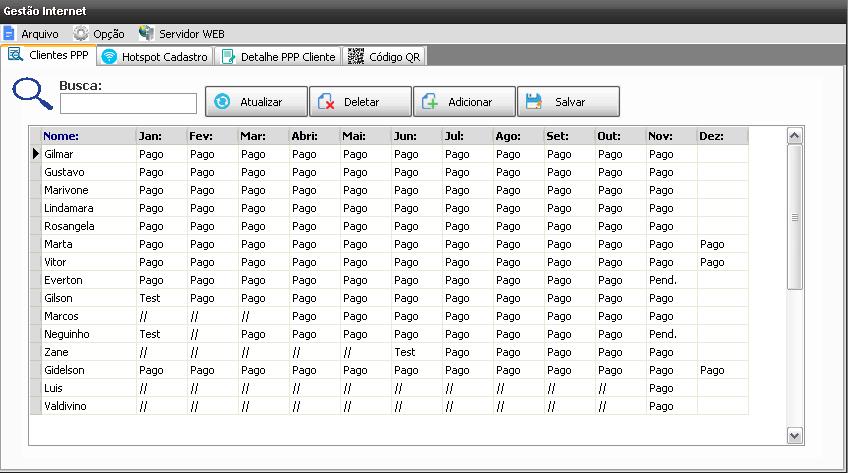Screen dimensions: 848x473
Task: Click Gilson's Jan cell reading Test
Action: [x=162, y=298]
